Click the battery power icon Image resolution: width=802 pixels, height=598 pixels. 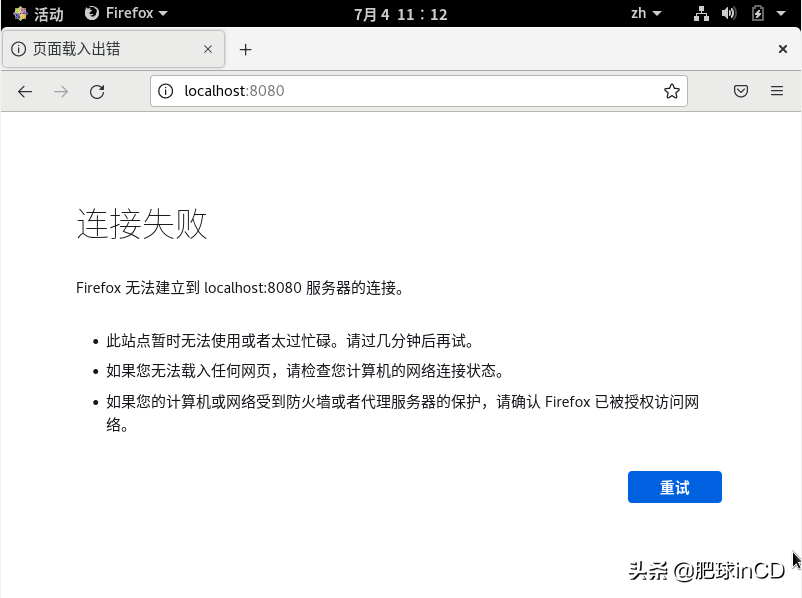(x=758, y=13)
